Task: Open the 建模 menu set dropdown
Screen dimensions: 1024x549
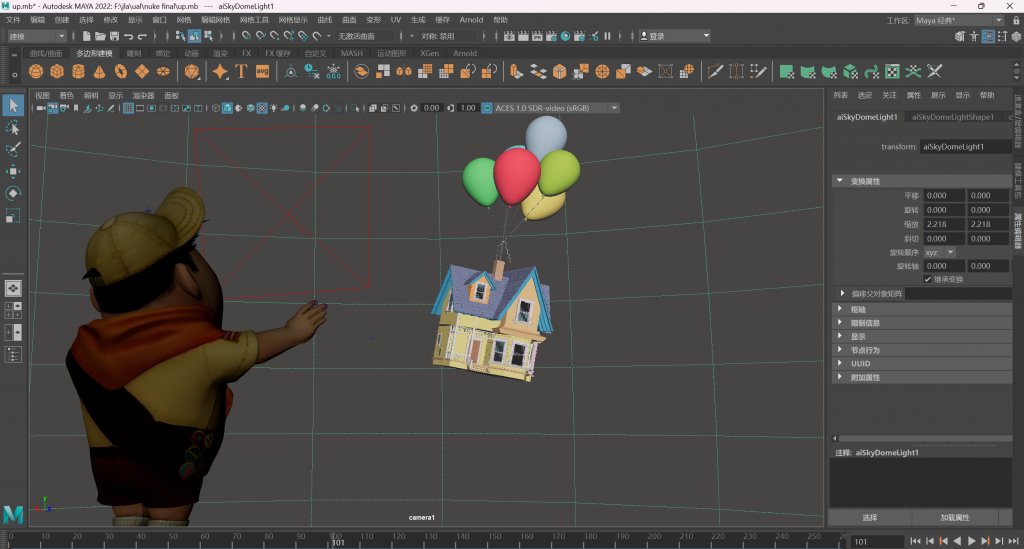Action: (x=37, y=36)
